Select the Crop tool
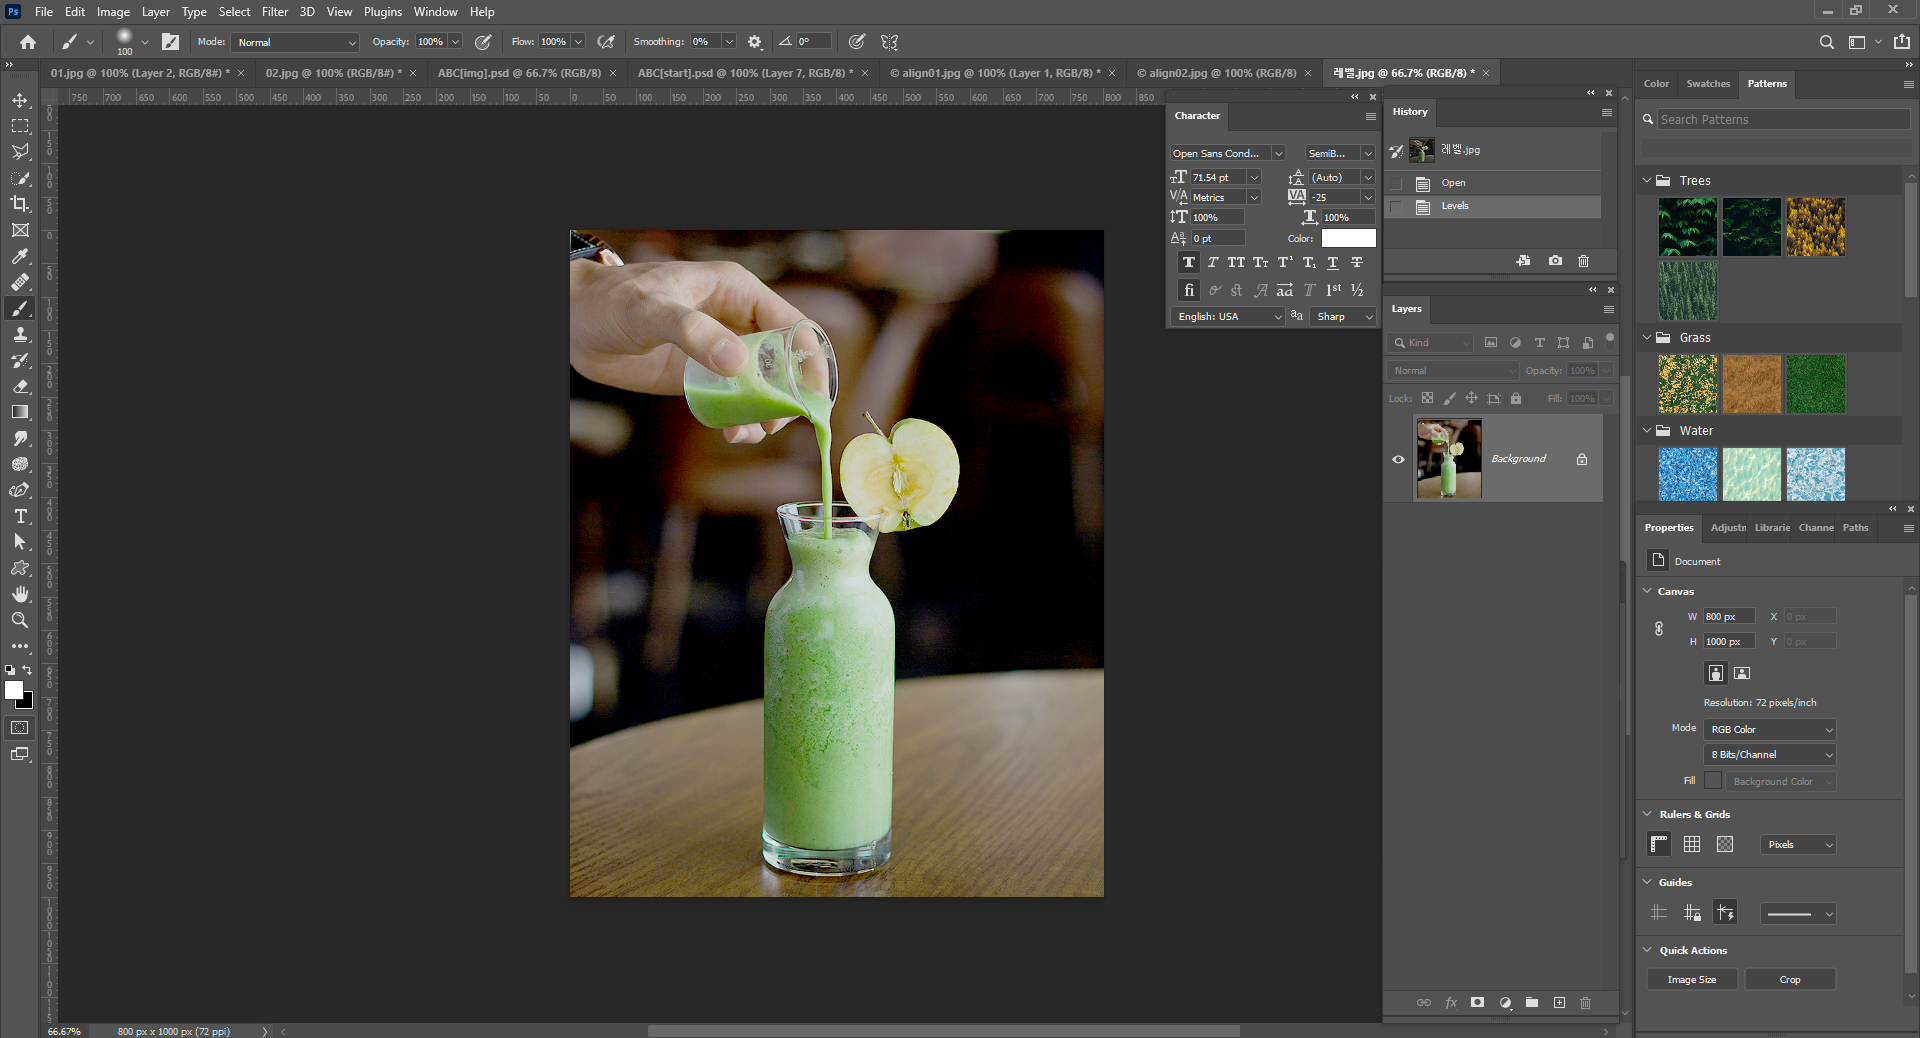The image size is (1920, 1038). pyautogui.click(x=20, y=204)
